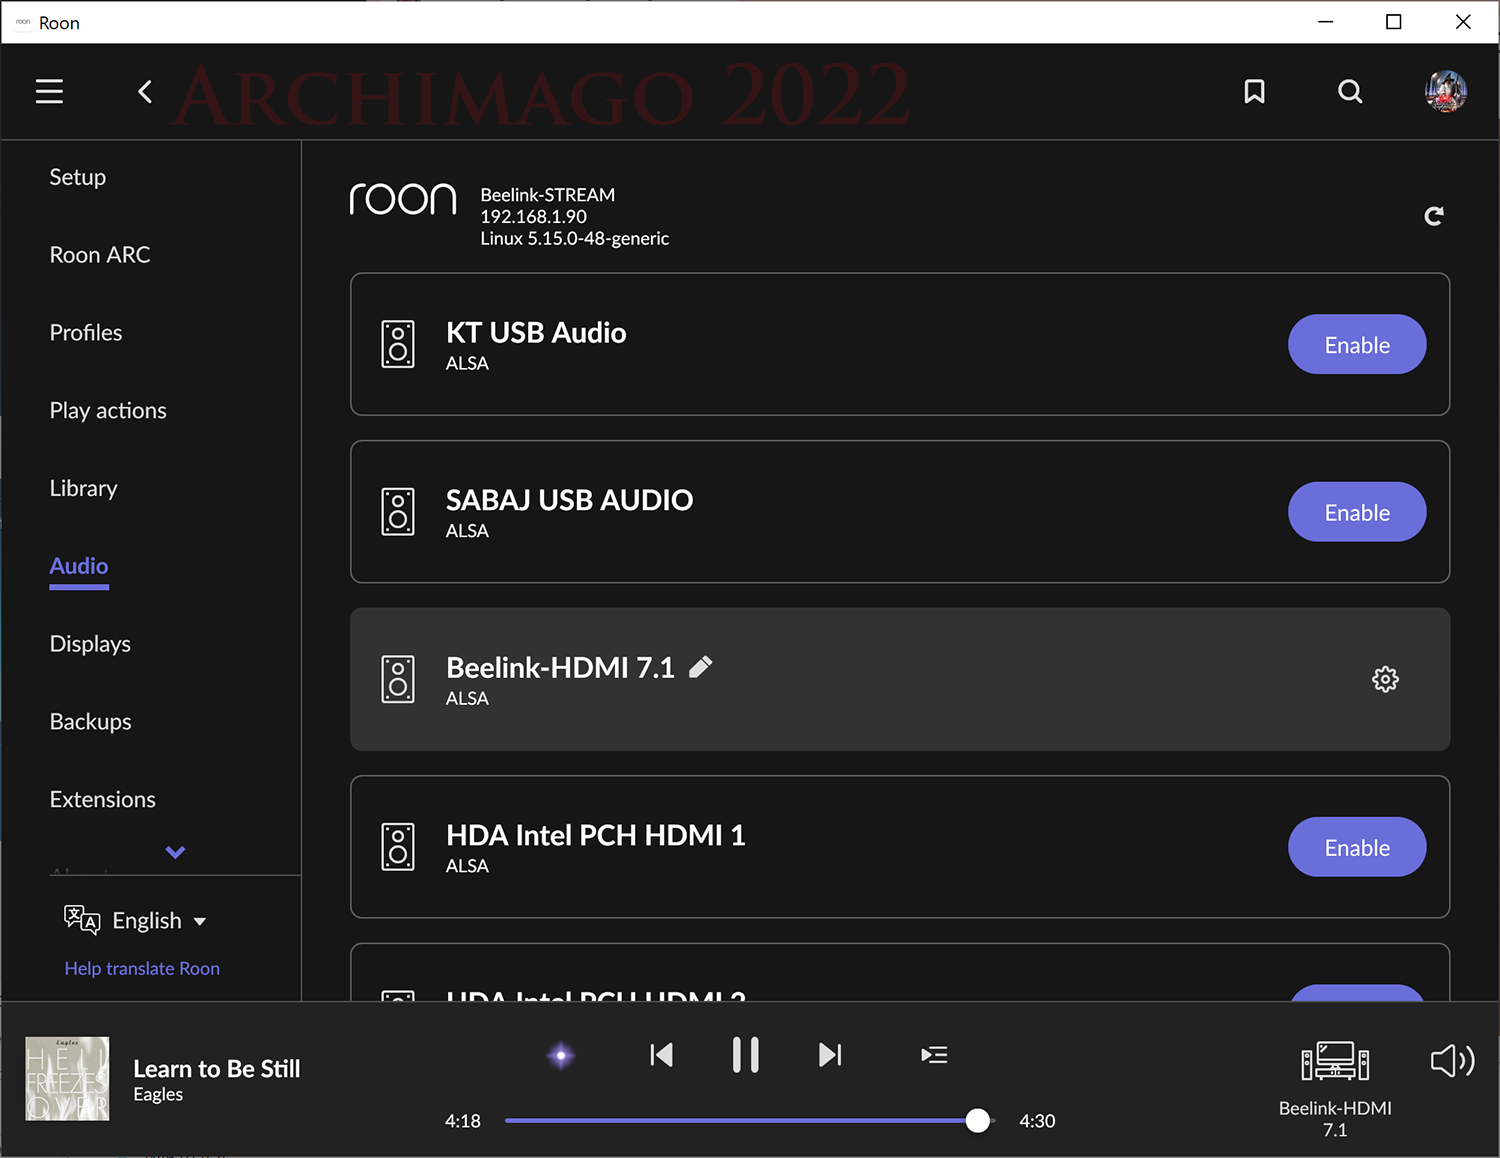The width and height of the screenshot is (1500, 1158).
Task: Click the total time 4:30
Action: click(x=1037, y=1121)
